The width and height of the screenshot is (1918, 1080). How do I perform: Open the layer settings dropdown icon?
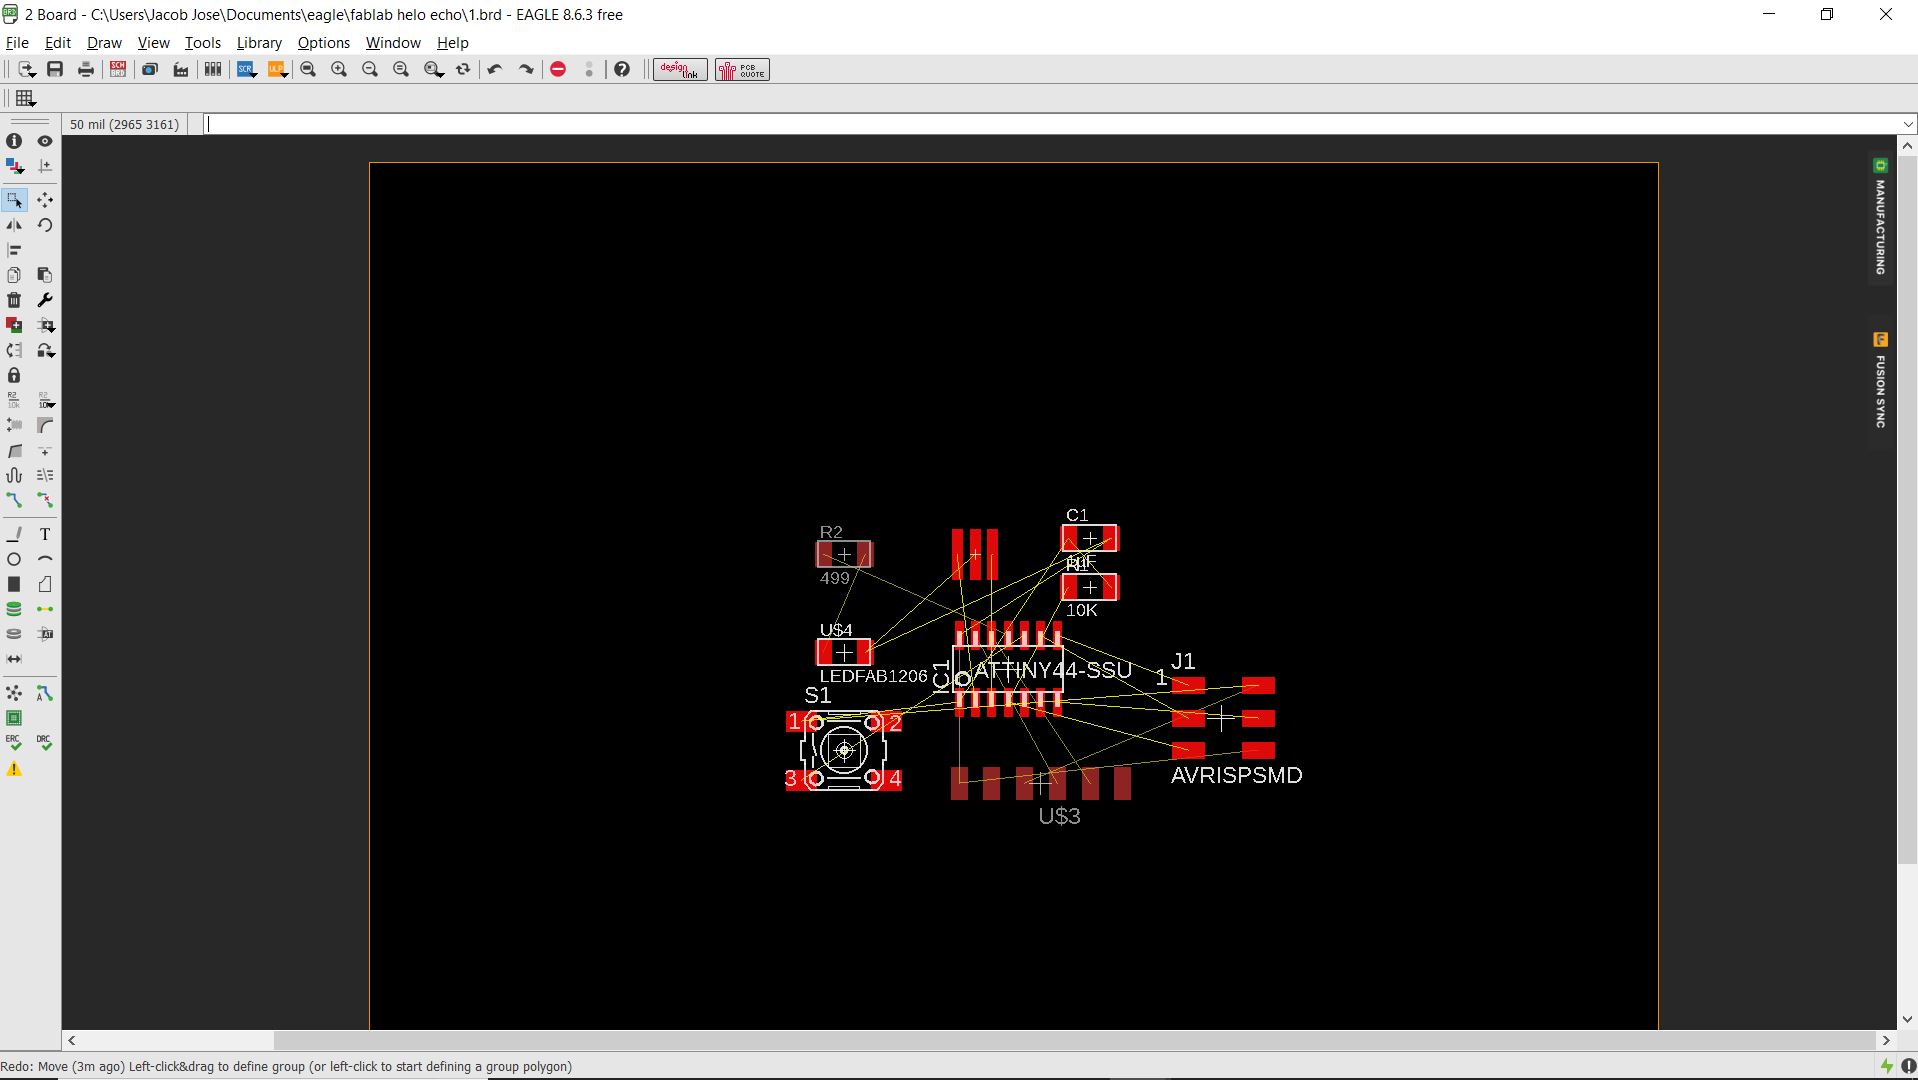14,166
